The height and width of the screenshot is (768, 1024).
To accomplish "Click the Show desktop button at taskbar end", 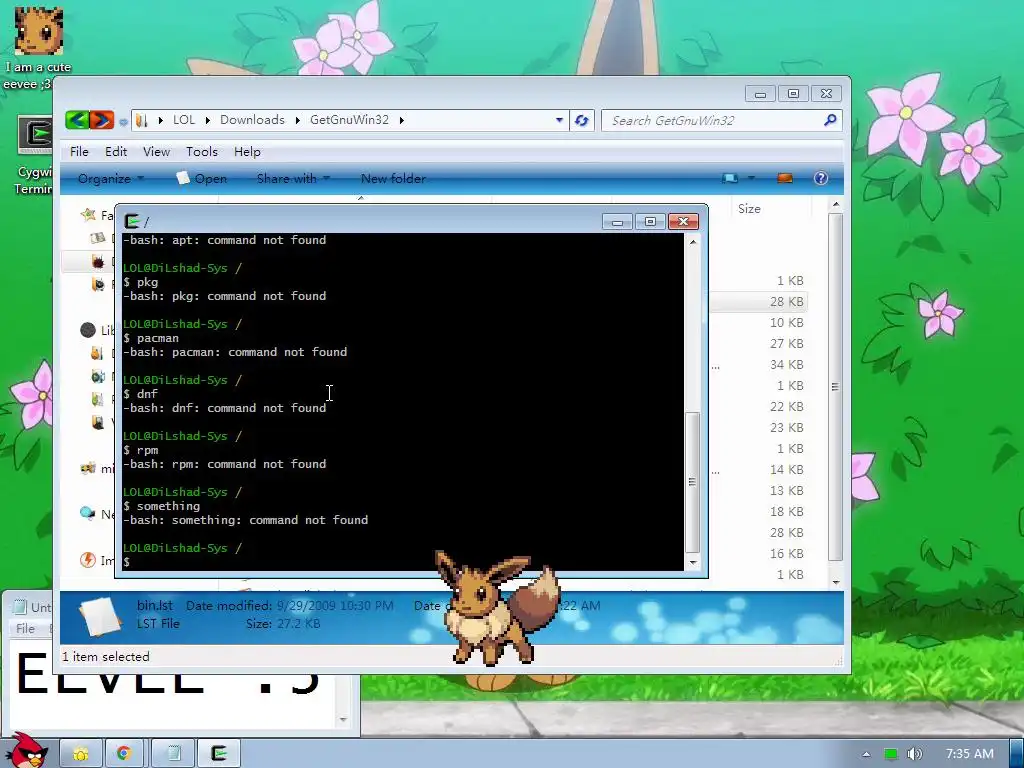I will (1016, 754).
